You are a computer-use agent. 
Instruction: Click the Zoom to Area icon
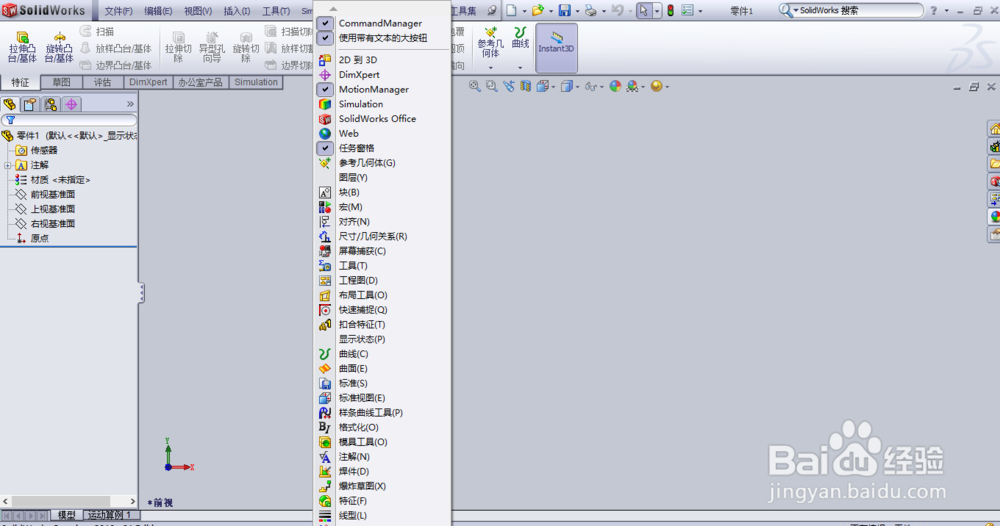[491, 86]
